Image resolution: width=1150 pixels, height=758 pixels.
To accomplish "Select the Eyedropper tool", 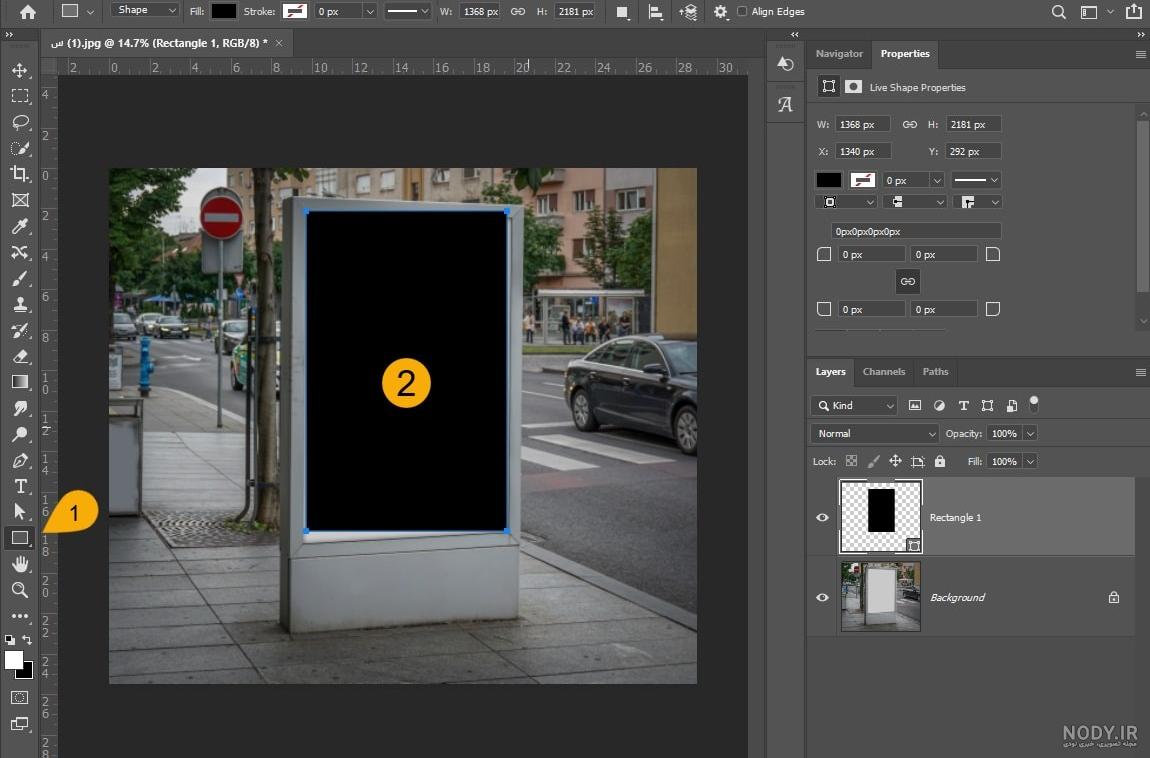I will (20, 226).
